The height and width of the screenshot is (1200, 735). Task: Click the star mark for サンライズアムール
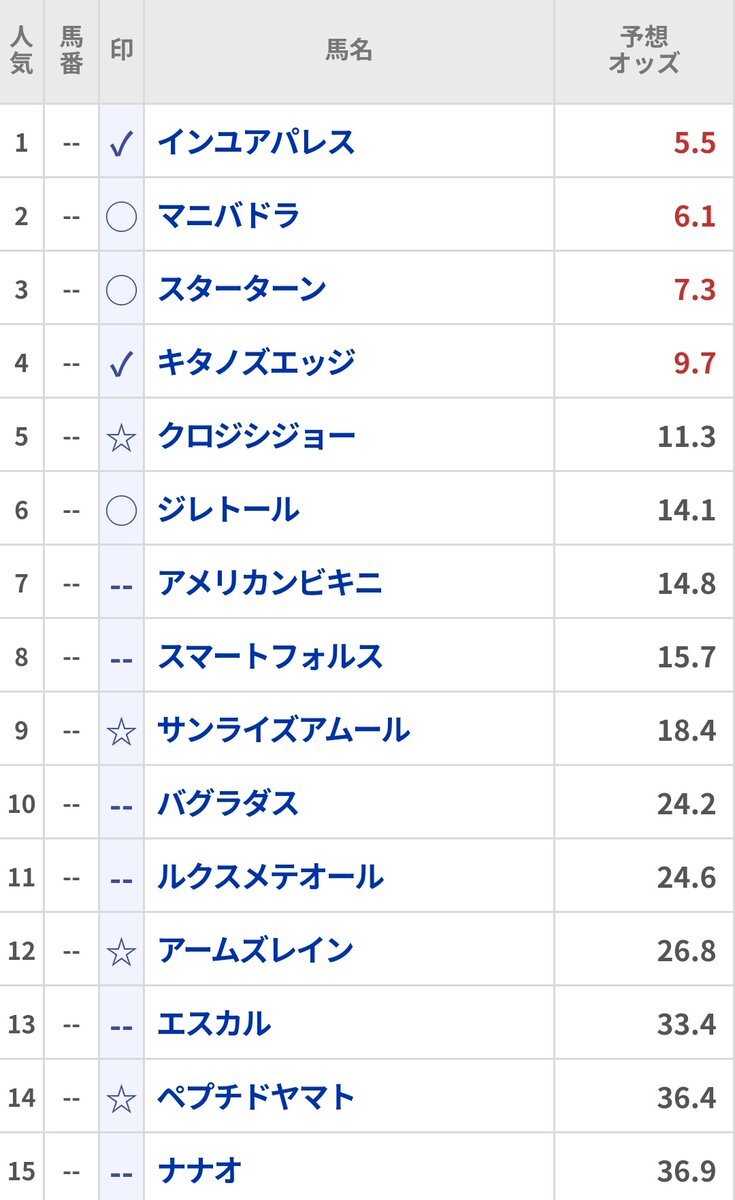121,731
